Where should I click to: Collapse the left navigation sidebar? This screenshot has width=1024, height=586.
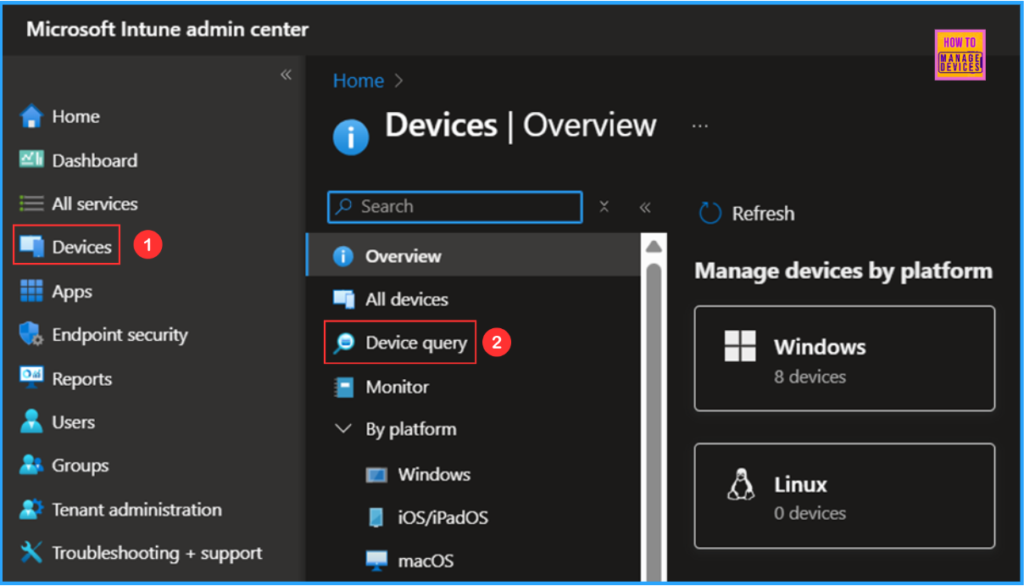[x=286, y=74]
